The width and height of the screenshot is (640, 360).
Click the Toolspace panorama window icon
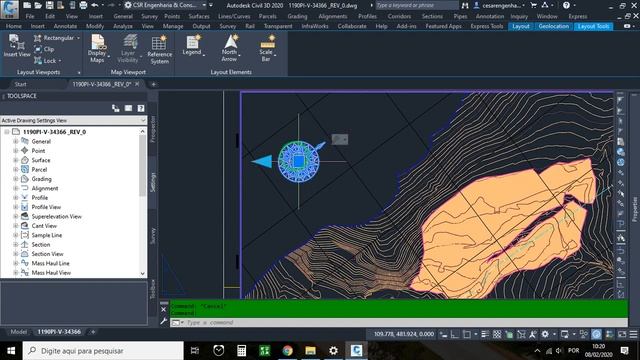pos(128,108)
